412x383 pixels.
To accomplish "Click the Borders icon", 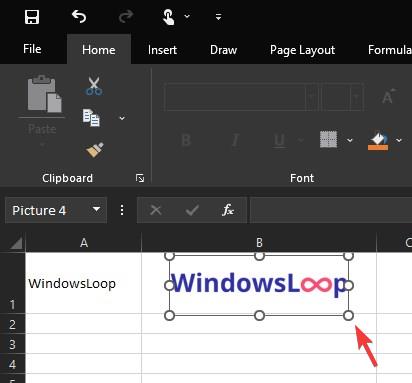I will (x=329, y=139).
